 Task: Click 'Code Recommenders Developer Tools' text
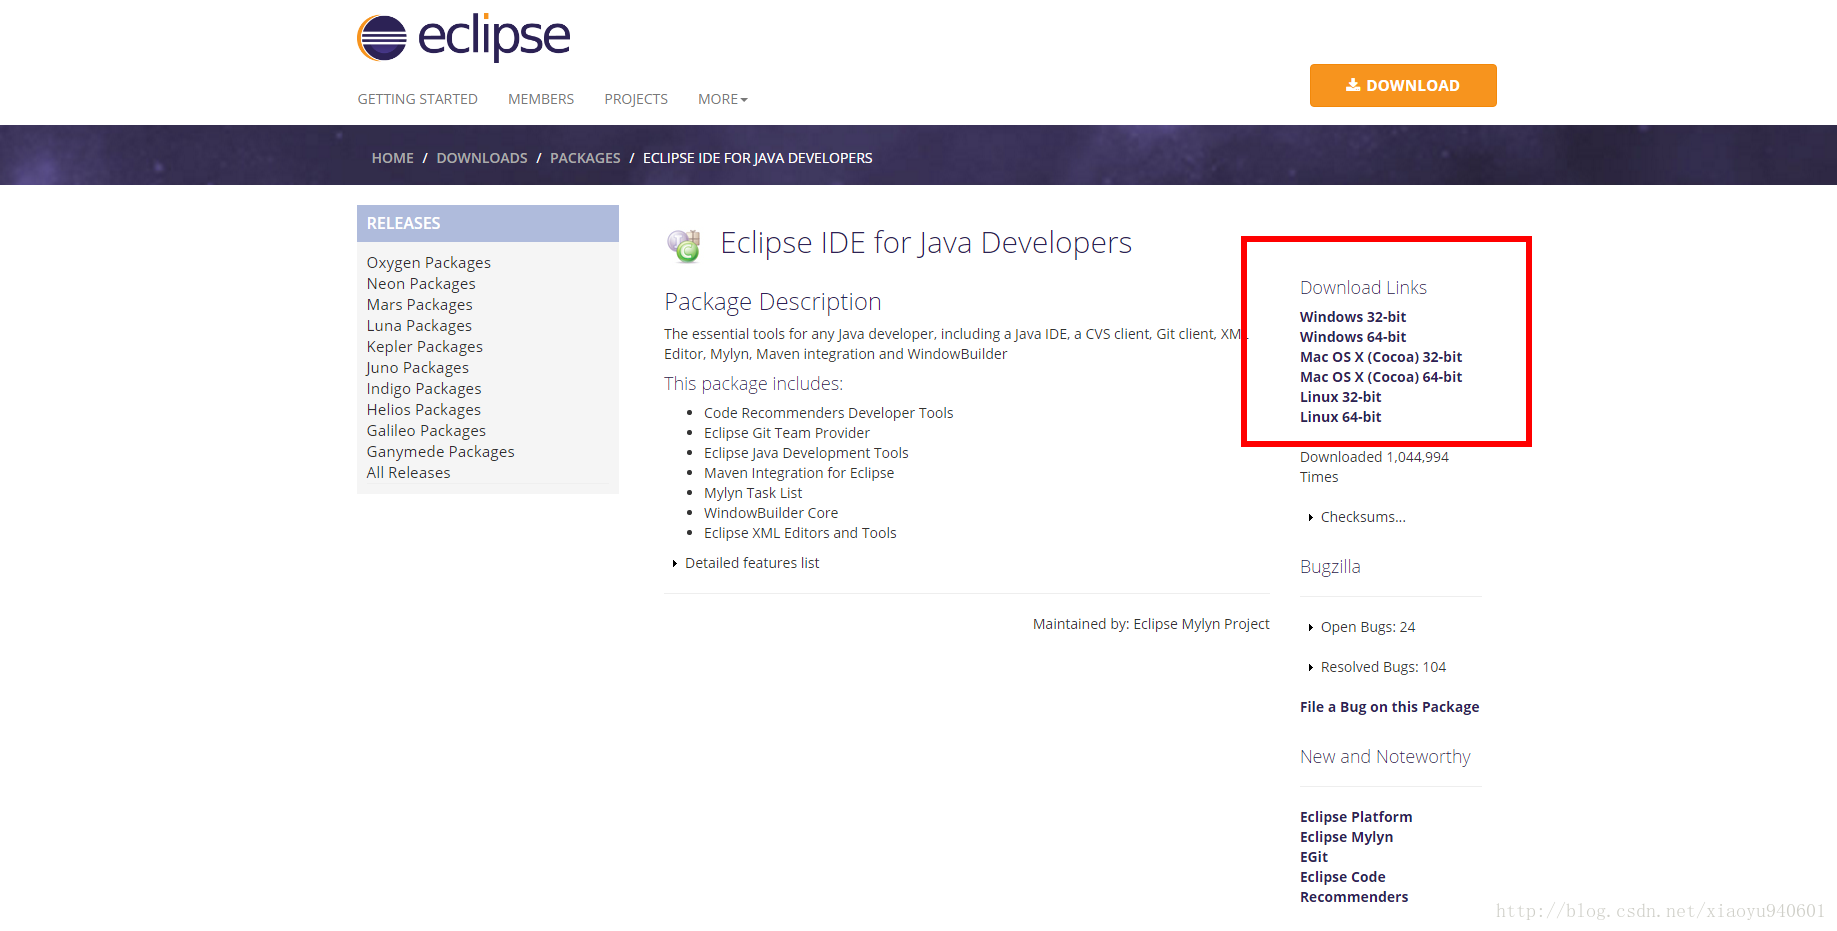pos(828,413)
